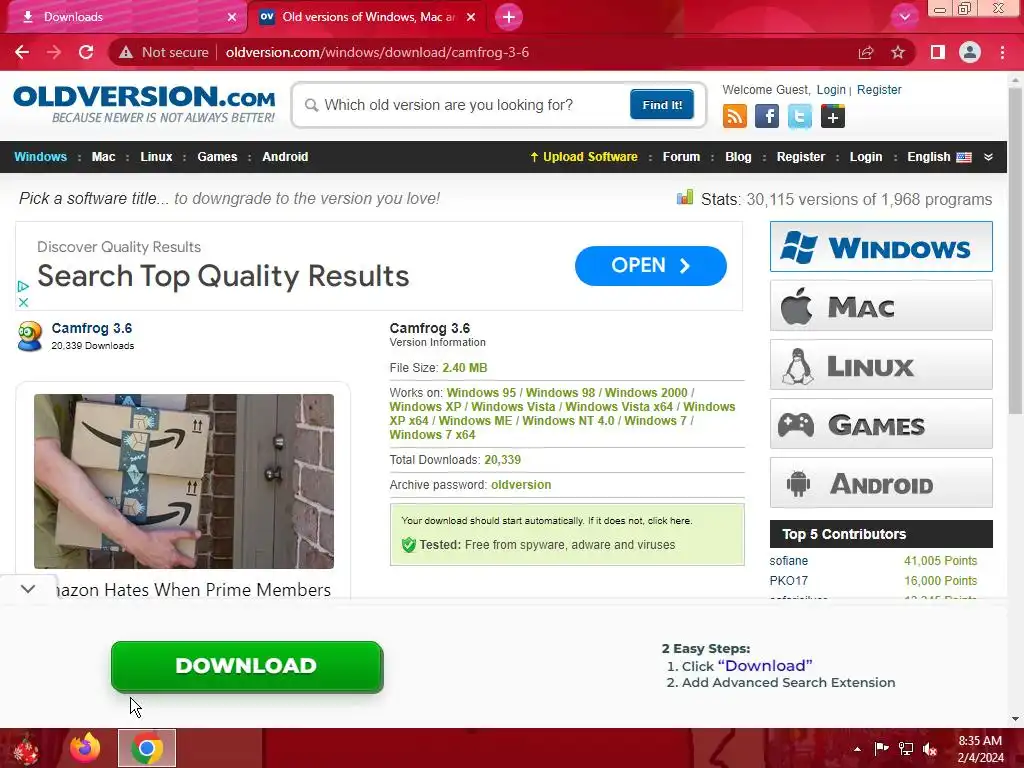Open the Blog nav link
The height and width of the screenshot is (768, 1024).
738,157
